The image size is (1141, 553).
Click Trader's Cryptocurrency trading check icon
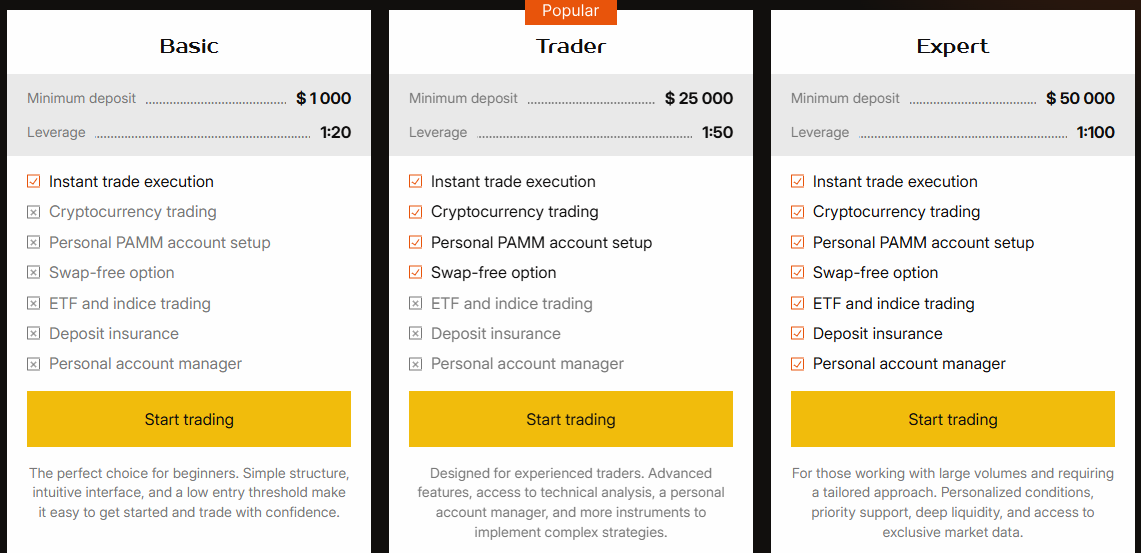pyautogui.click(x=415, y=212)
